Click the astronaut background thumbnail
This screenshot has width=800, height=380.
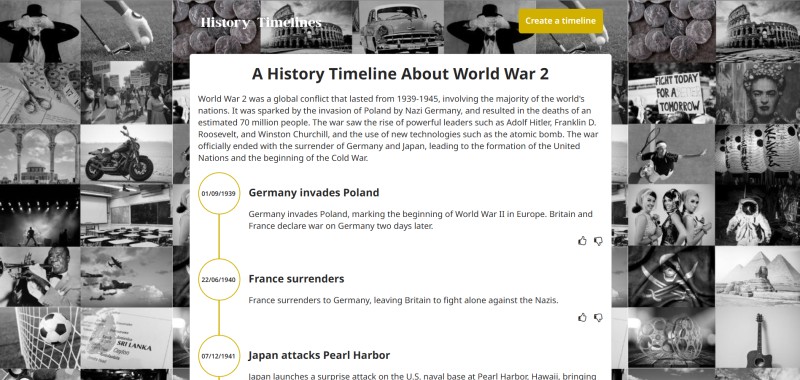(757, 215)
